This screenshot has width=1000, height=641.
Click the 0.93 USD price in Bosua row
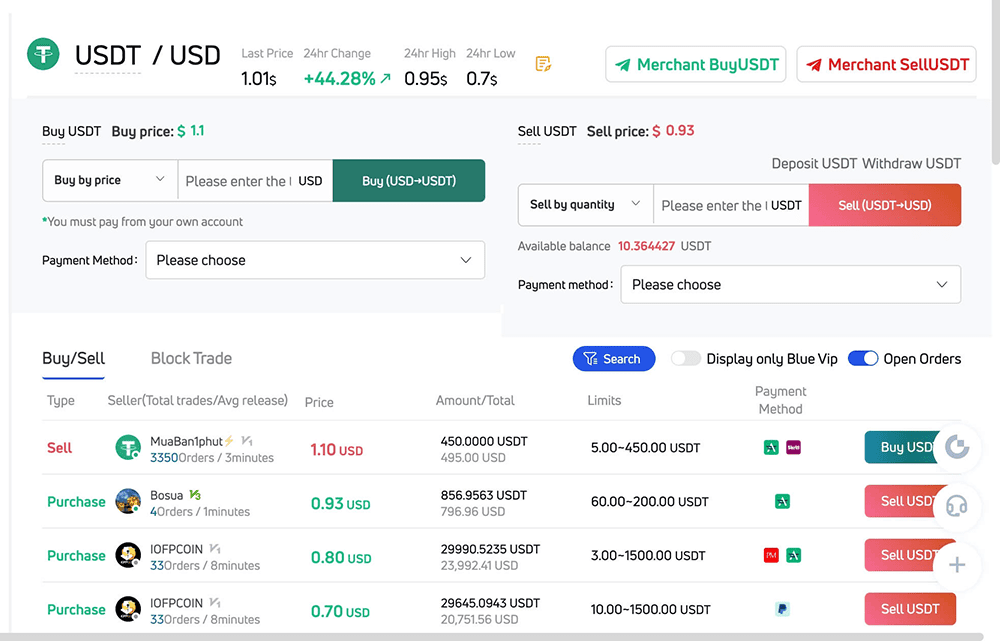click(341, 504)
